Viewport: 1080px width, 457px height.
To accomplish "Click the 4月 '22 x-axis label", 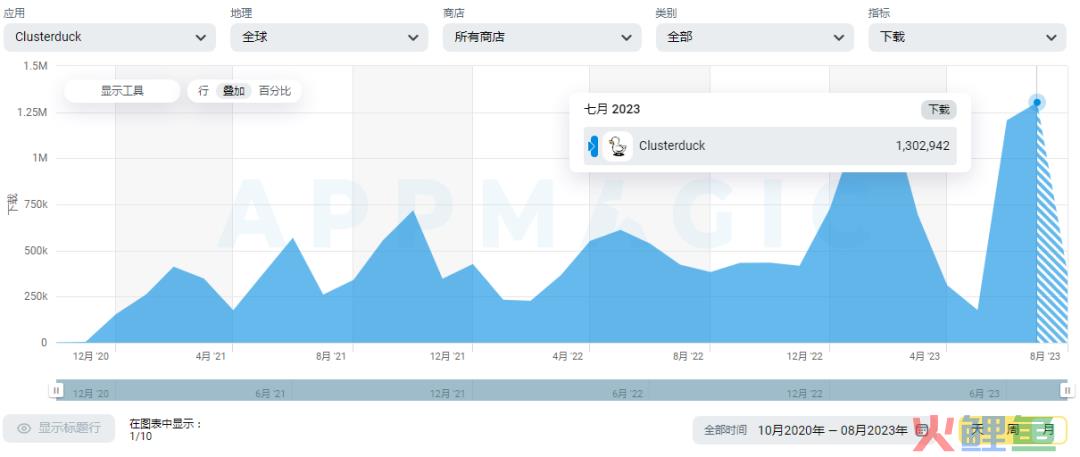I will (568, 356).
